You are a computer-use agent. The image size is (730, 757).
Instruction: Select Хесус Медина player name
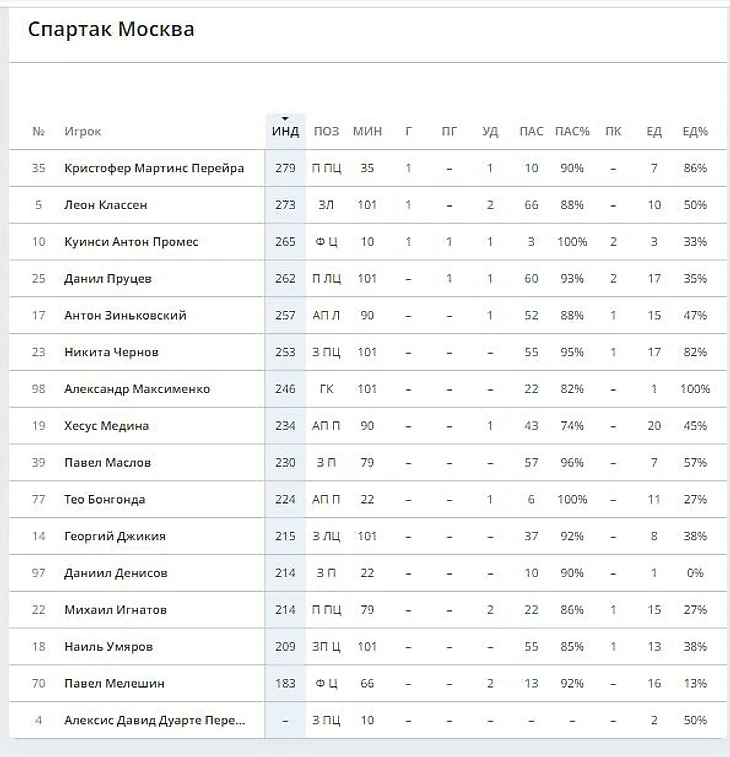106,426
